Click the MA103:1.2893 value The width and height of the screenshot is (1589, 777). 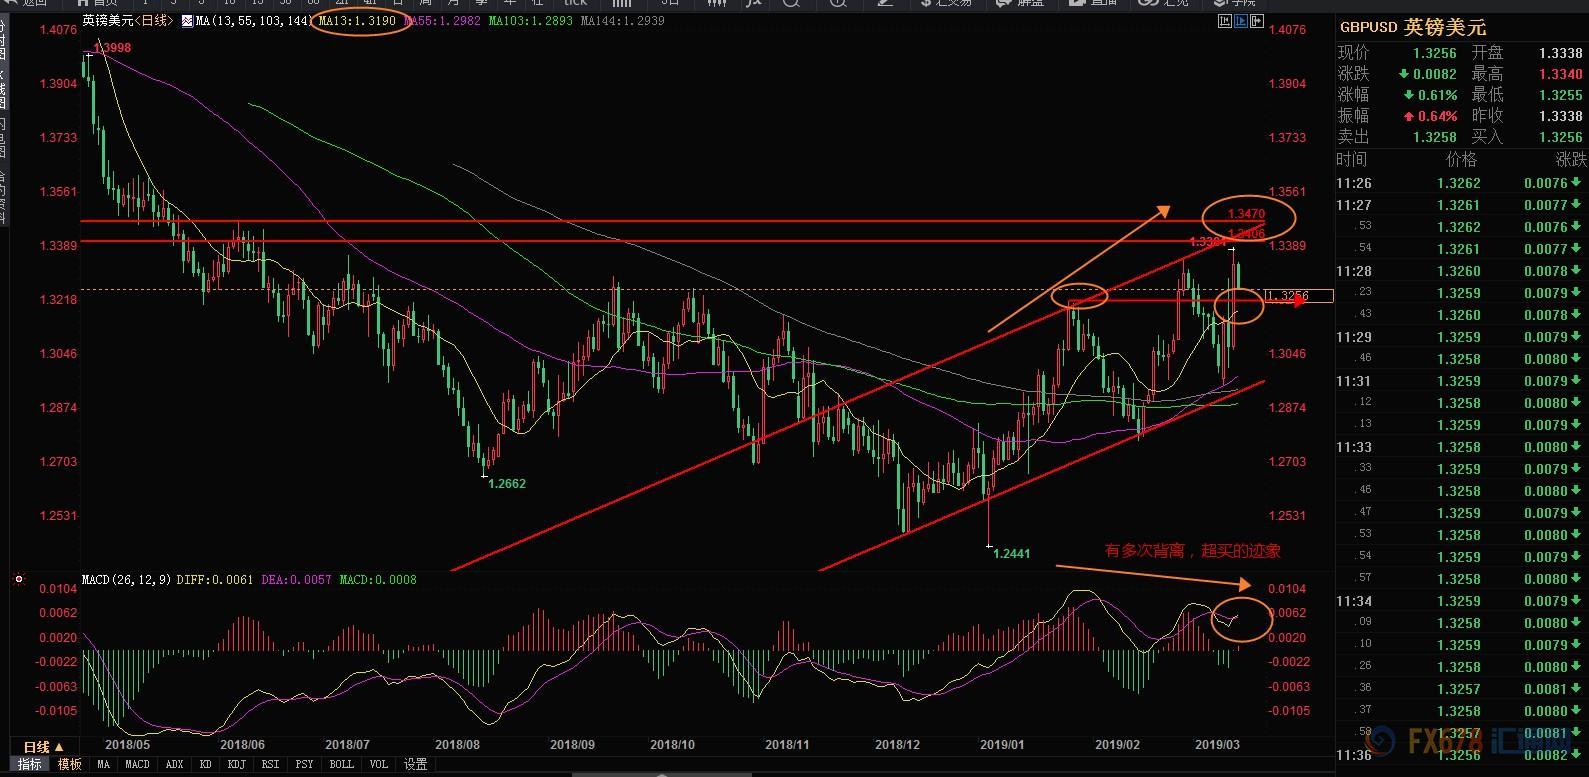pyautogui.click(x=531, y=21)
